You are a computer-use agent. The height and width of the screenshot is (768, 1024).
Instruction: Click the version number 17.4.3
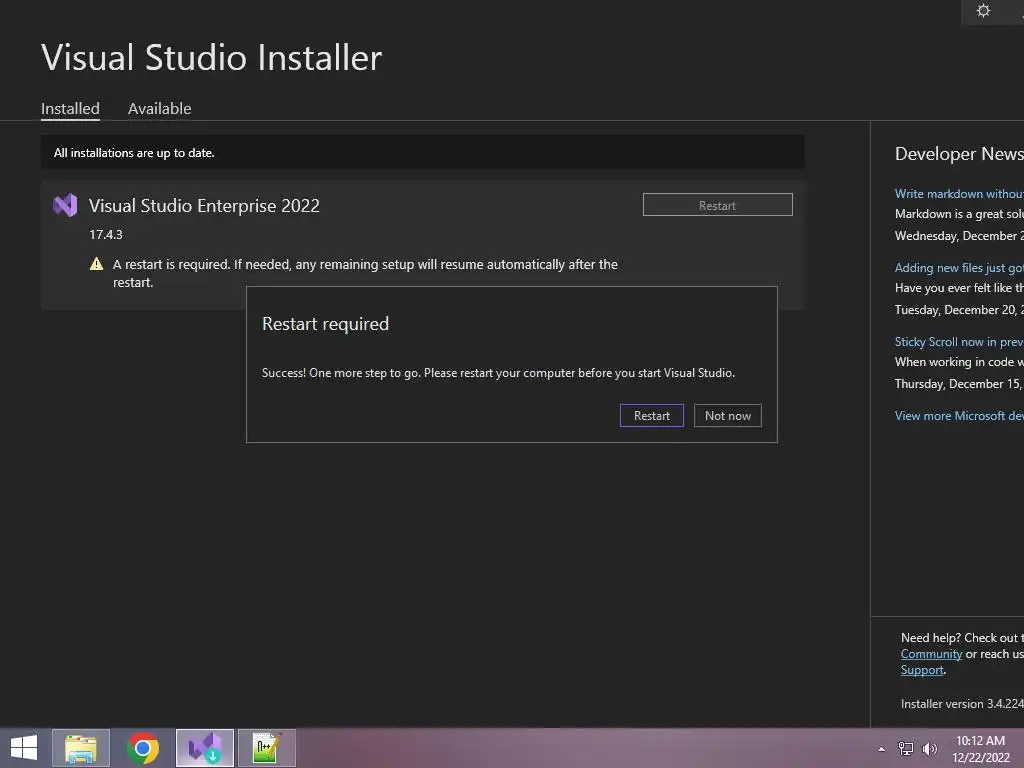coord(106,234)
